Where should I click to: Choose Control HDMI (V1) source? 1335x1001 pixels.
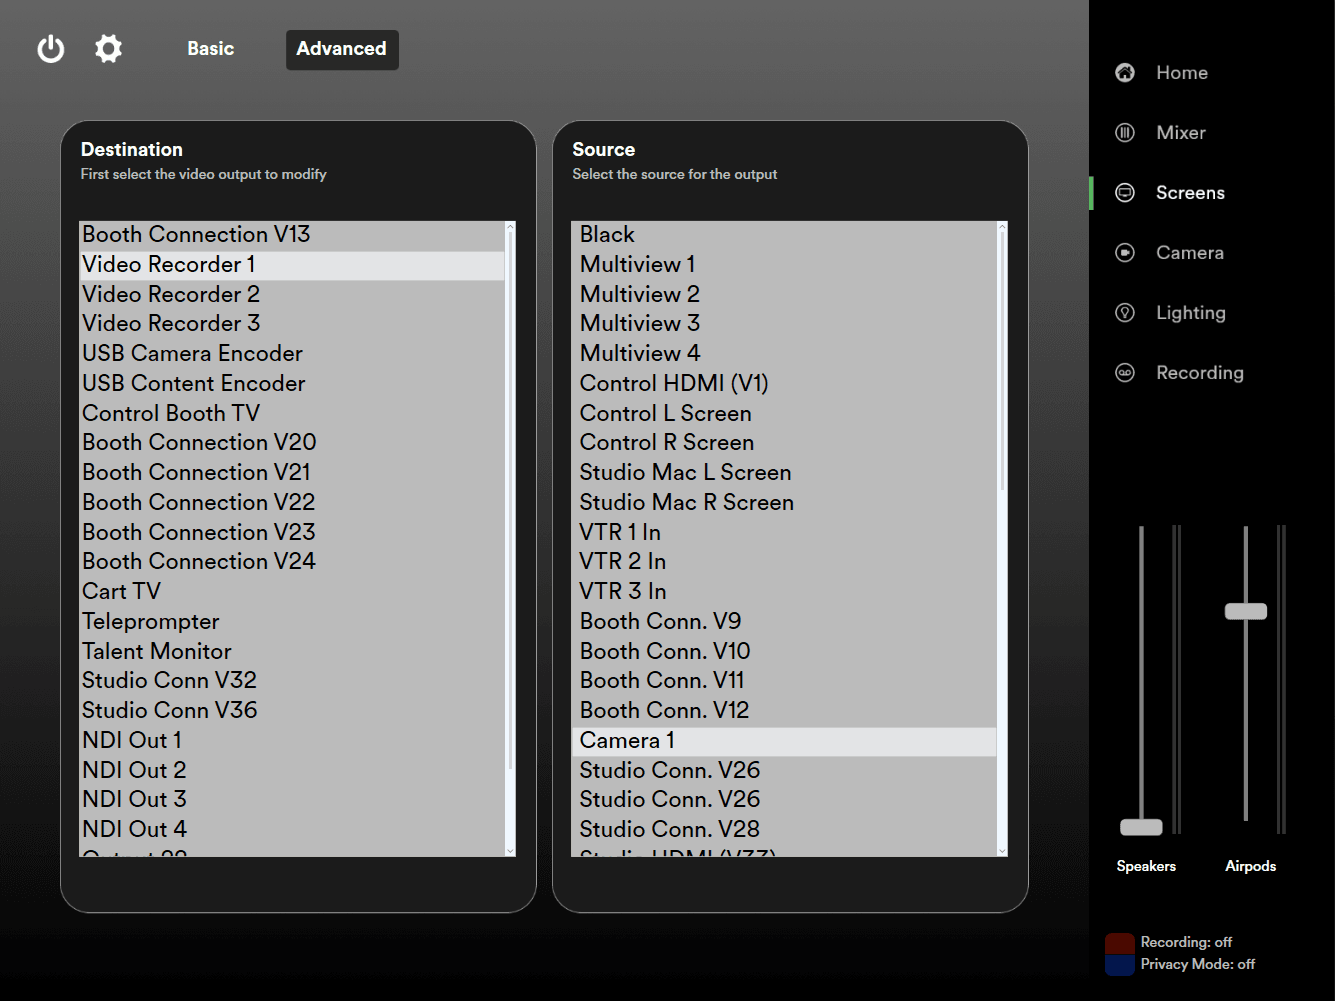[784, 384]
